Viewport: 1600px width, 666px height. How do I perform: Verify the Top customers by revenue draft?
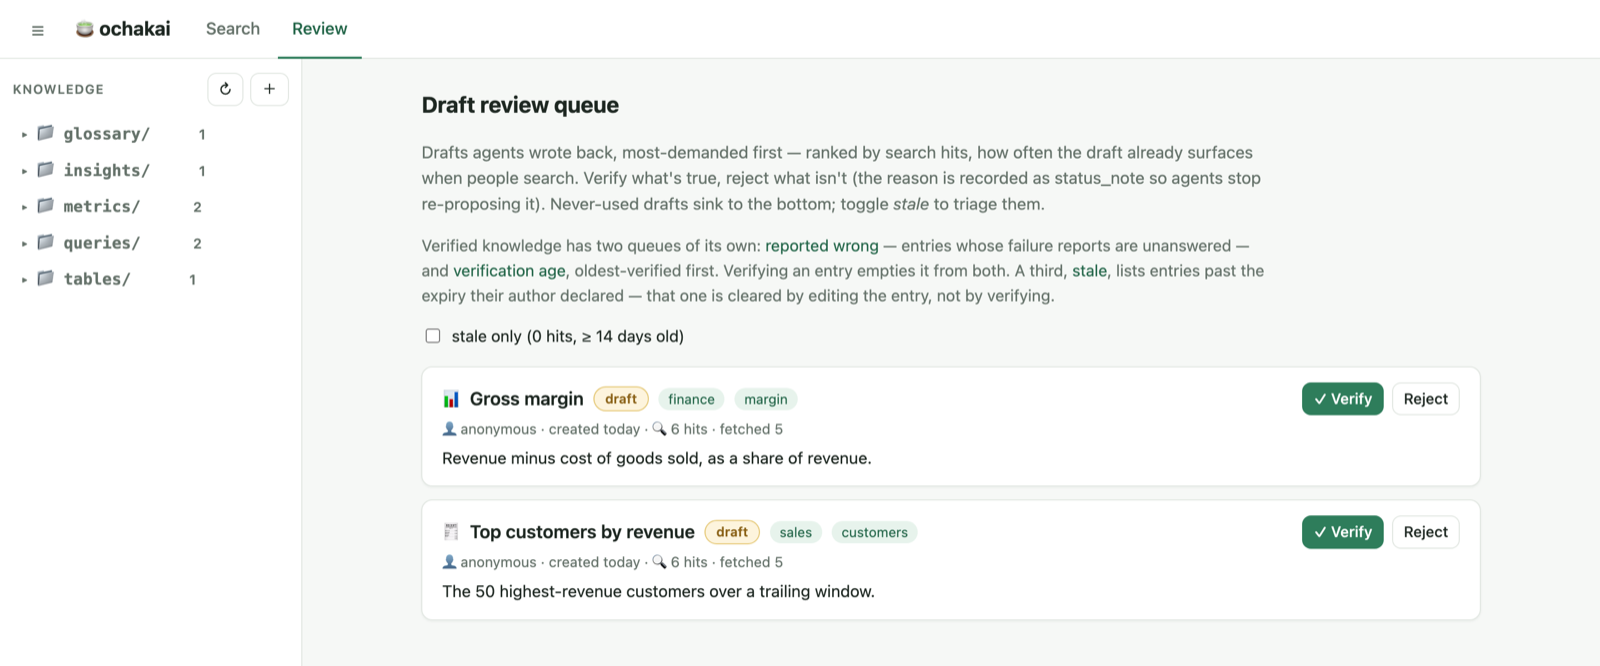pyautogui.click(x=1342, y=532)
